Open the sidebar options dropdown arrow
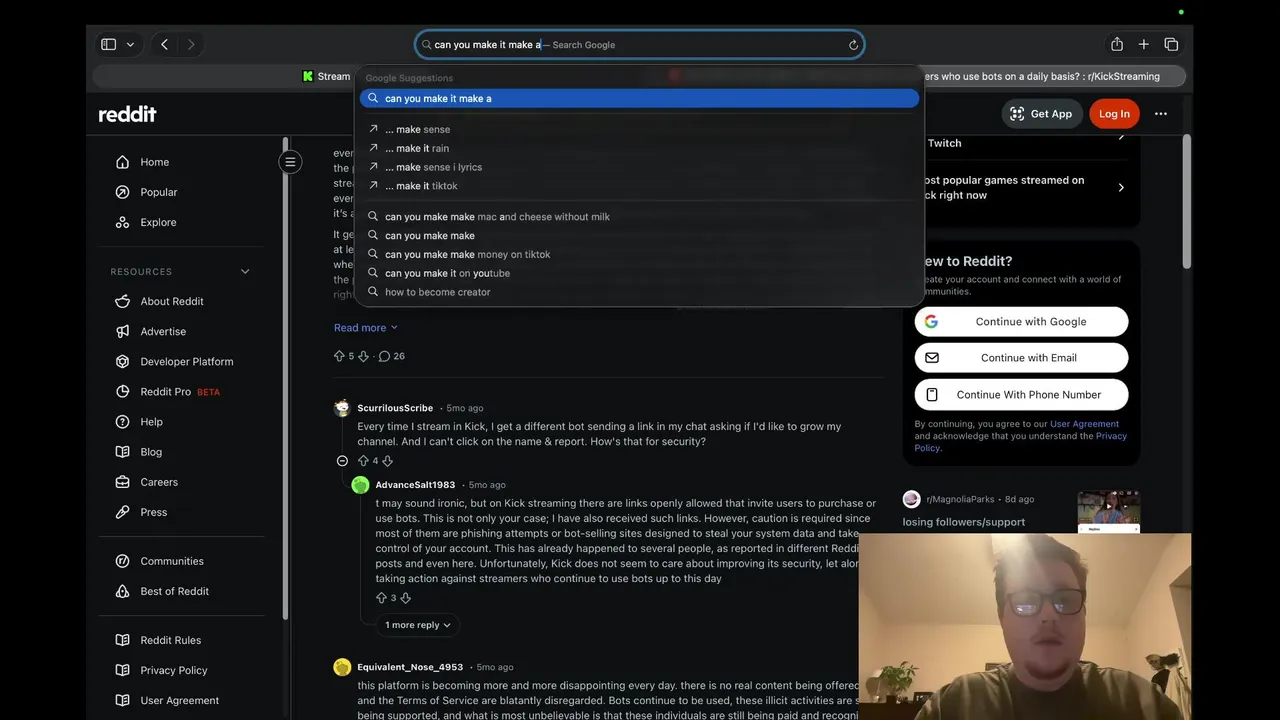This screenshot has height=720, width=1280. coord(130,45)
